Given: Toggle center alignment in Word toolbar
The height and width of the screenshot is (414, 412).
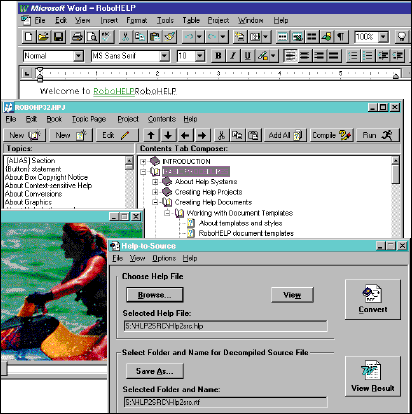Looking at the screenshot, I should 304,56.
